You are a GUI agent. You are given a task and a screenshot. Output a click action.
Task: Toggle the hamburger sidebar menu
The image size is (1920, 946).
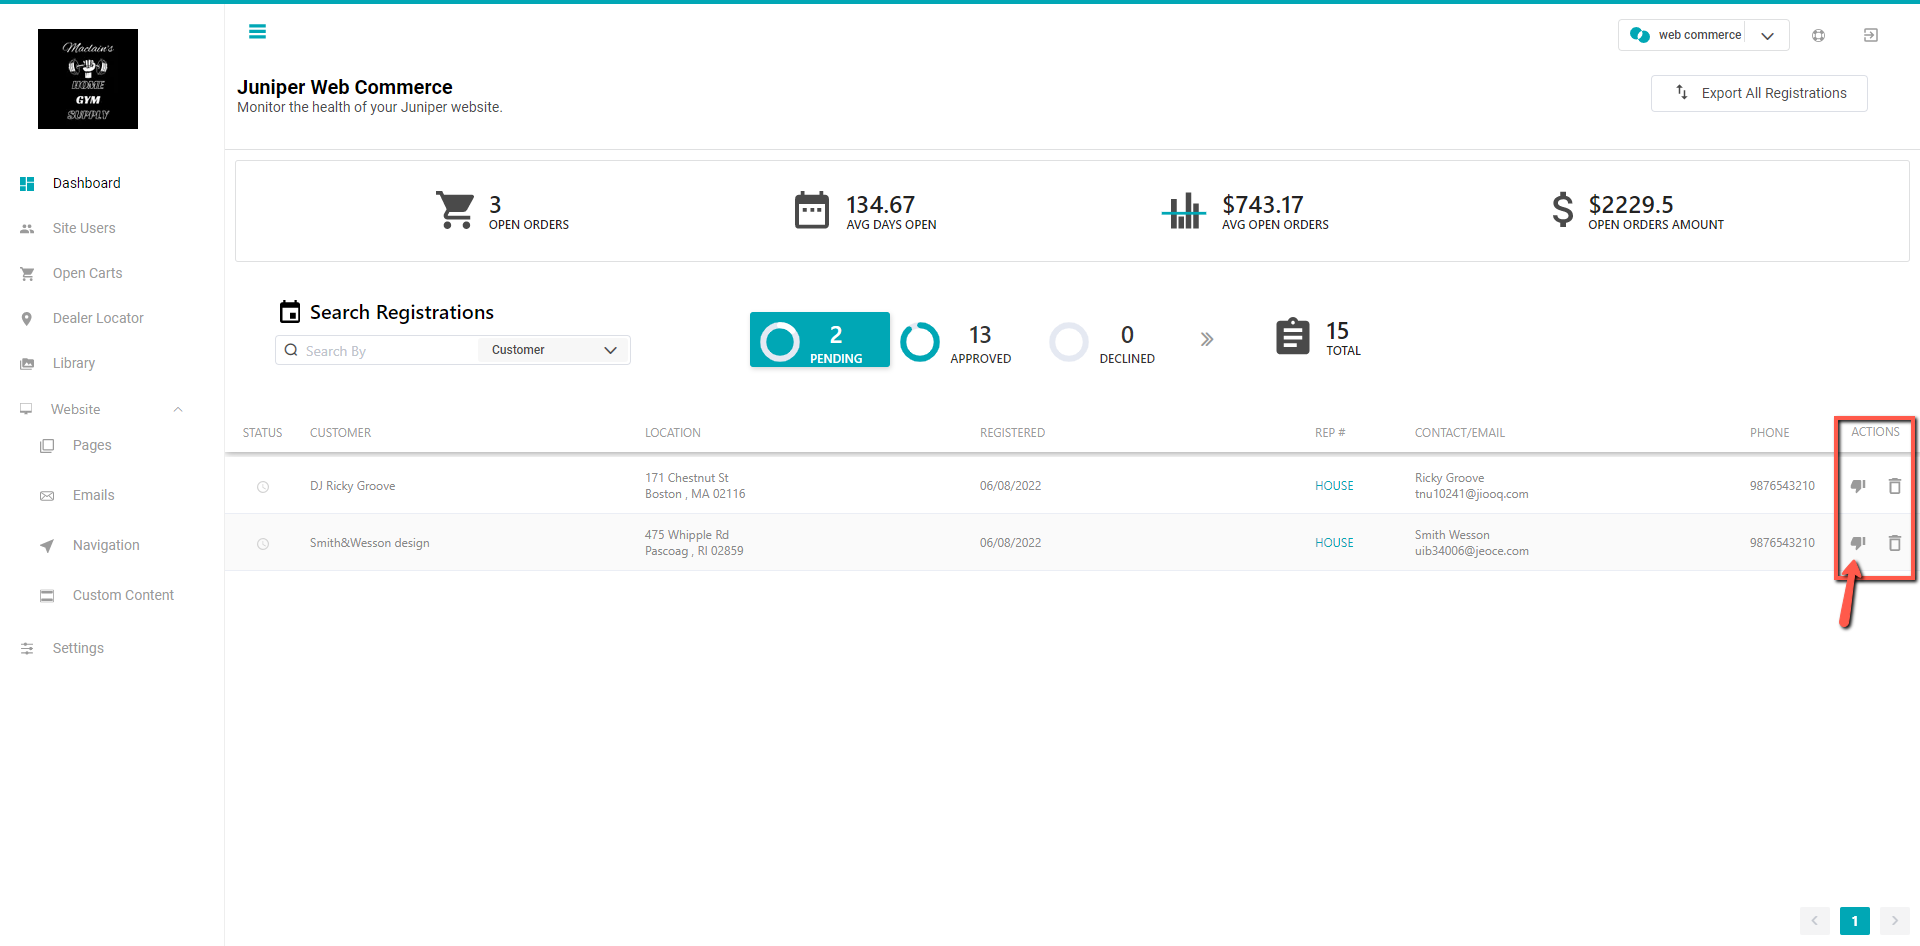(x=257, y=32)
